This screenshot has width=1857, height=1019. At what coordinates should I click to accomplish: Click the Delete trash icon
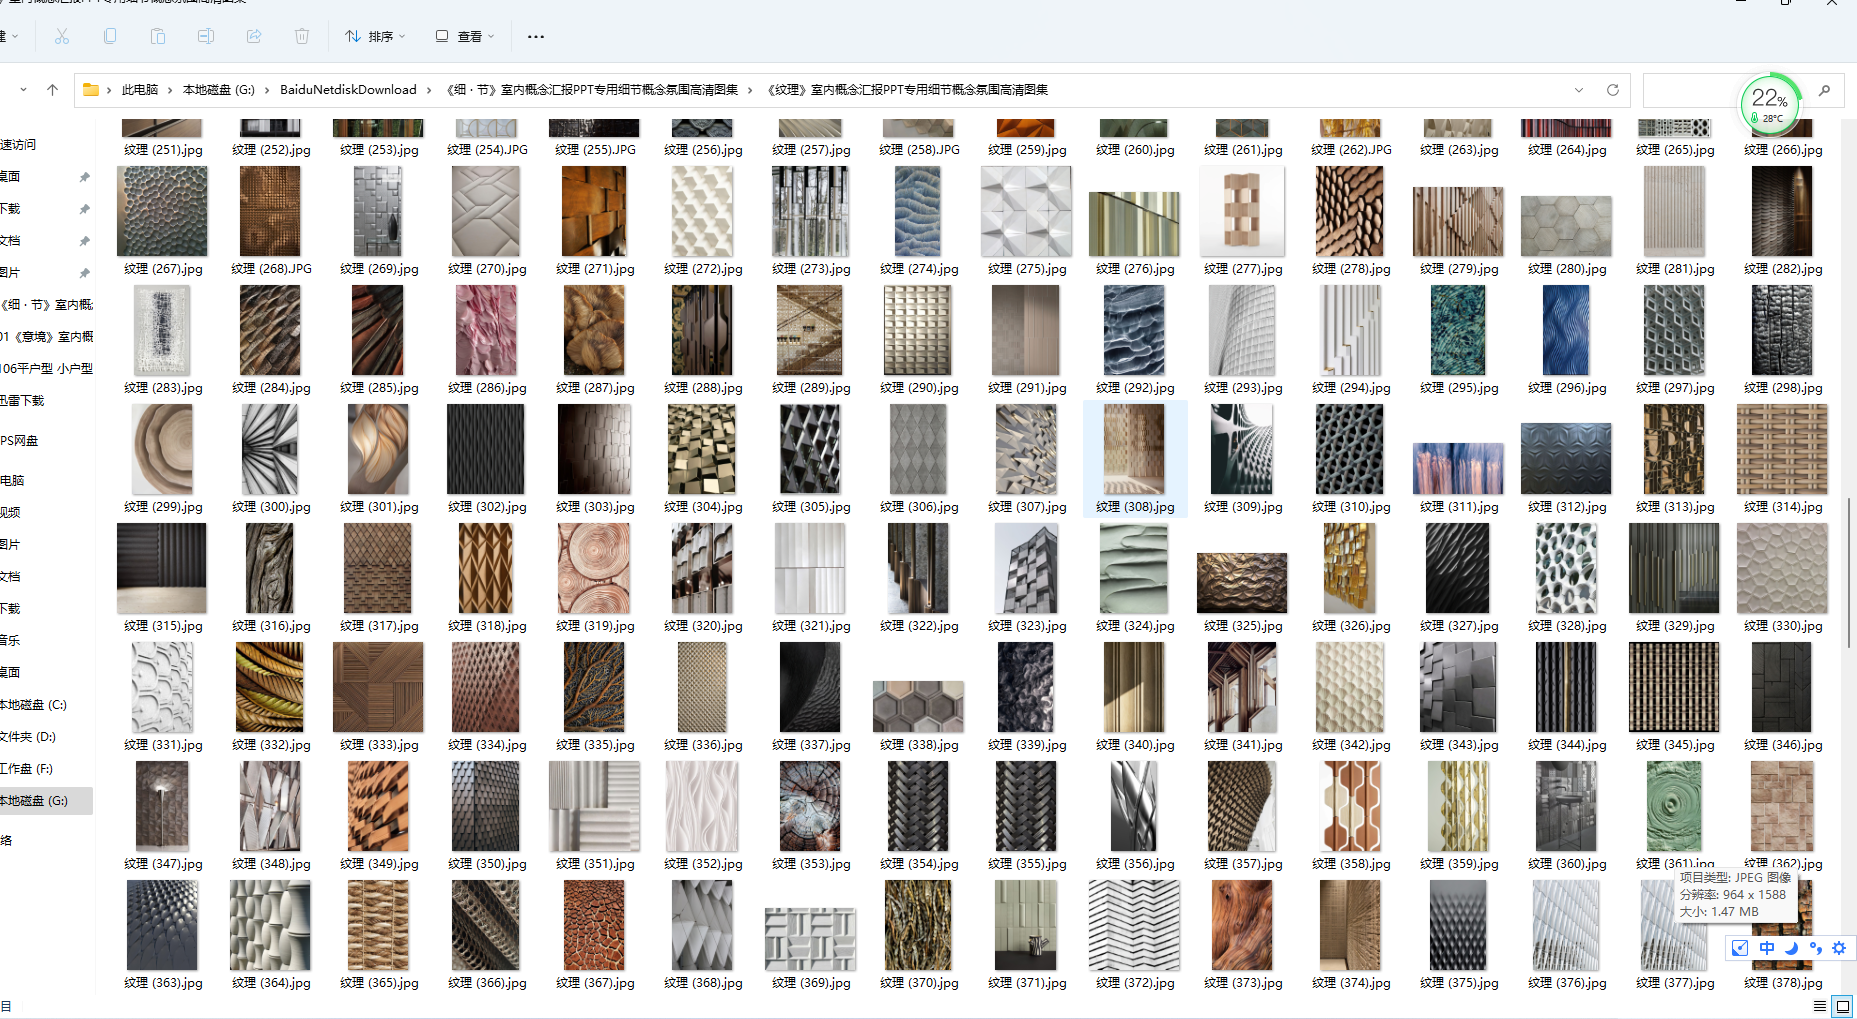(x=302, y=36)
